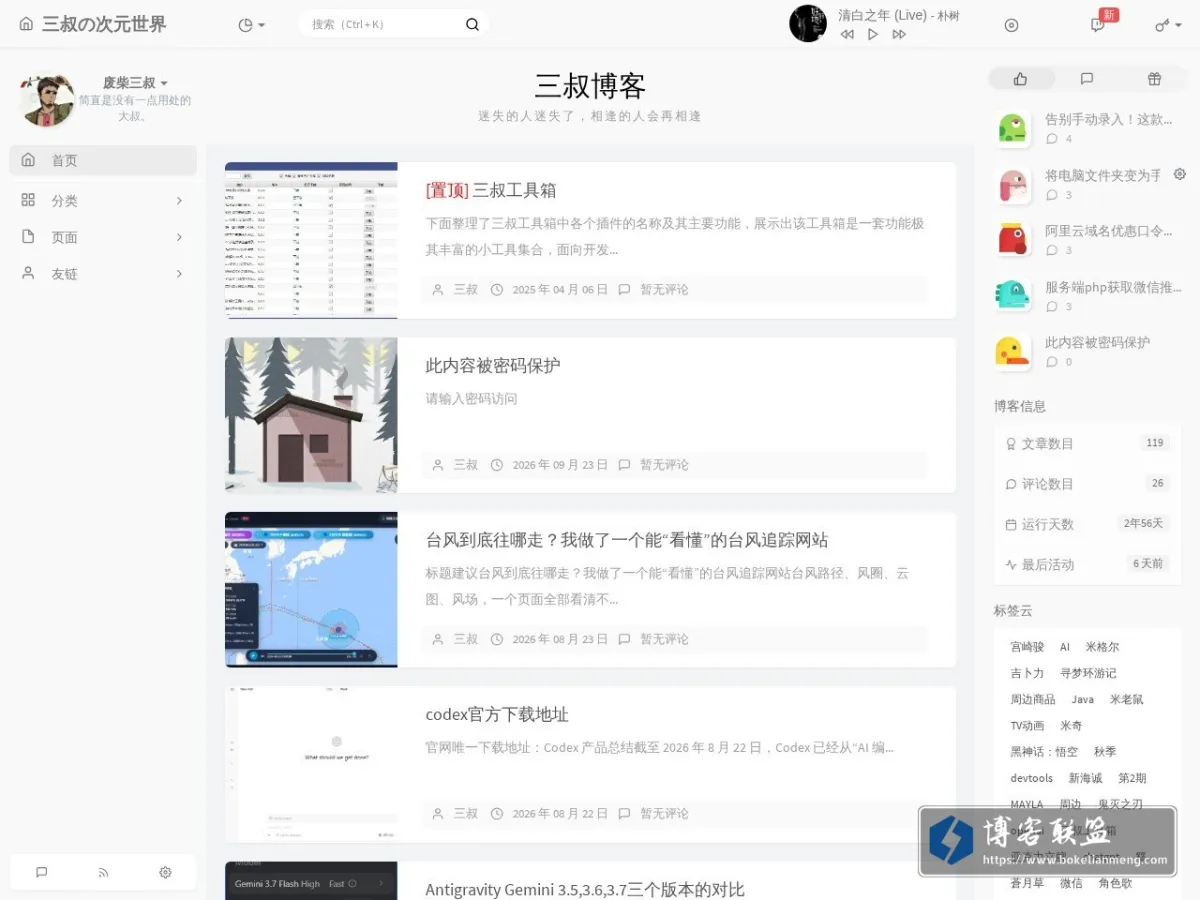Expand the 分类 sidebar menu
This screenshot has width=1200, height=900.
103,200
